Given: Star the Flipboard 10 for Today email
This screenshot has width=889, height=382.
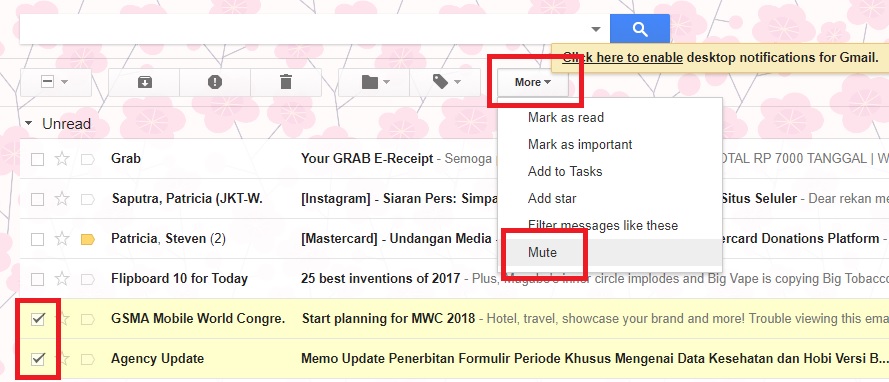Looking at the screenshot, I should pos(62,278).
